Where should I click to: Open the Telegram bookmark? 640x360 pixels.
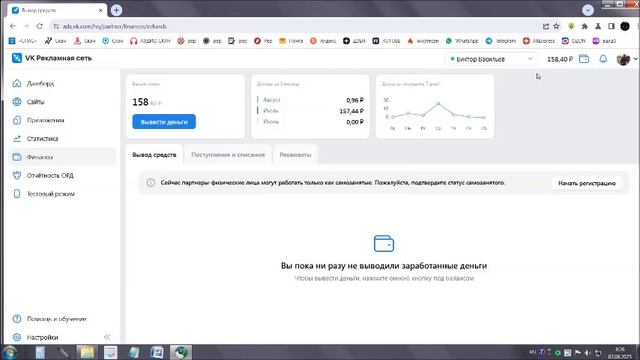pos(500,41)
